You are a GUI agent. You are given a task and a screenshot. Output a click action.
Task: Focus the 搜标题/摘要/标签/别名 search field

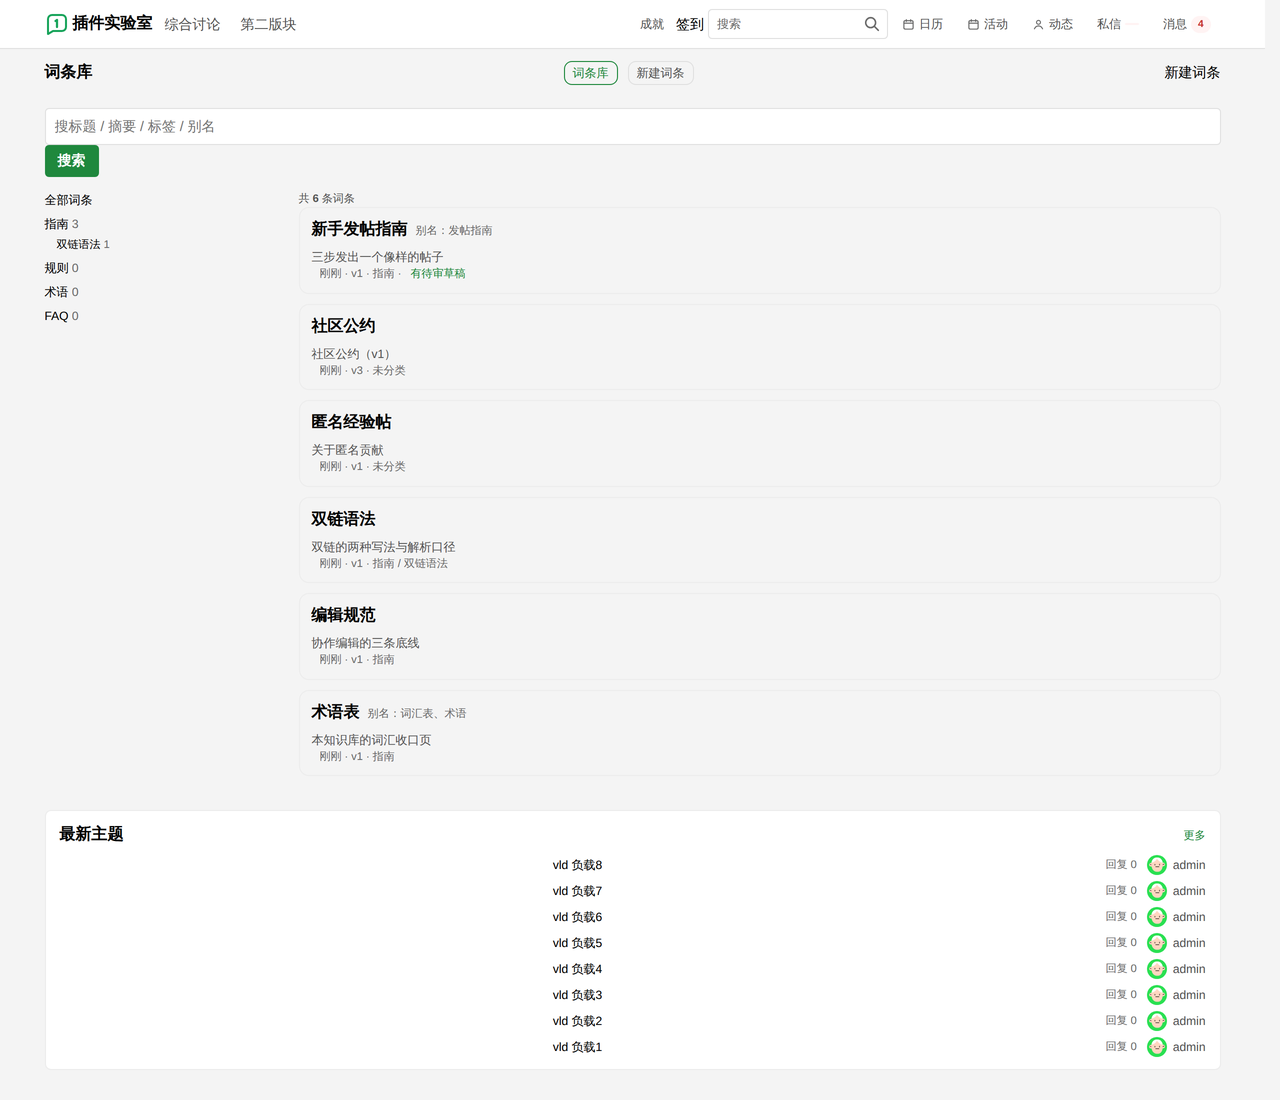[x=633, y=127]
